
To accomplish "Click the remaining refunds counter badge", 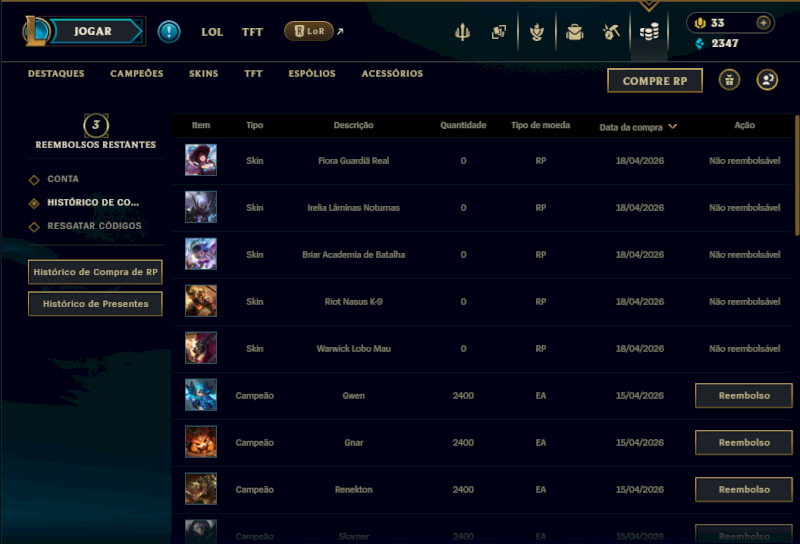I will [96, 125].
